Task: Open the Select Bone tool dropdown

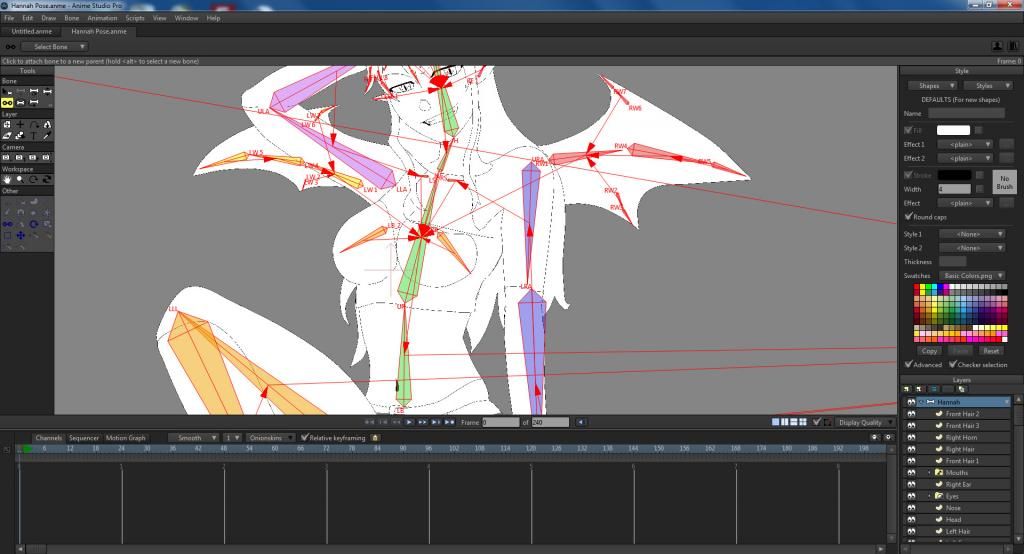Action: tap(54, 46)
